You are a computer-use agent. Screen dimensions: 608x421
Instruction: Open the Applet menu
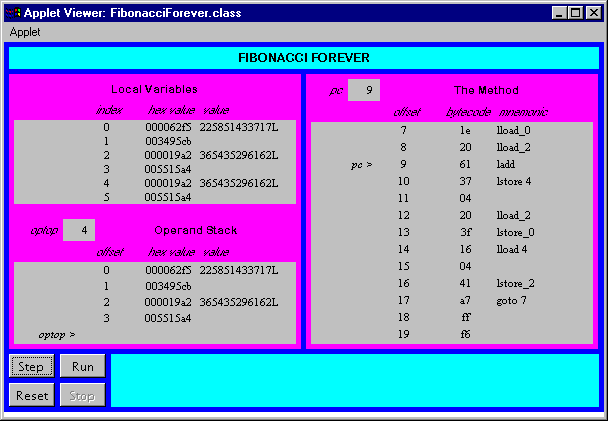25,32
